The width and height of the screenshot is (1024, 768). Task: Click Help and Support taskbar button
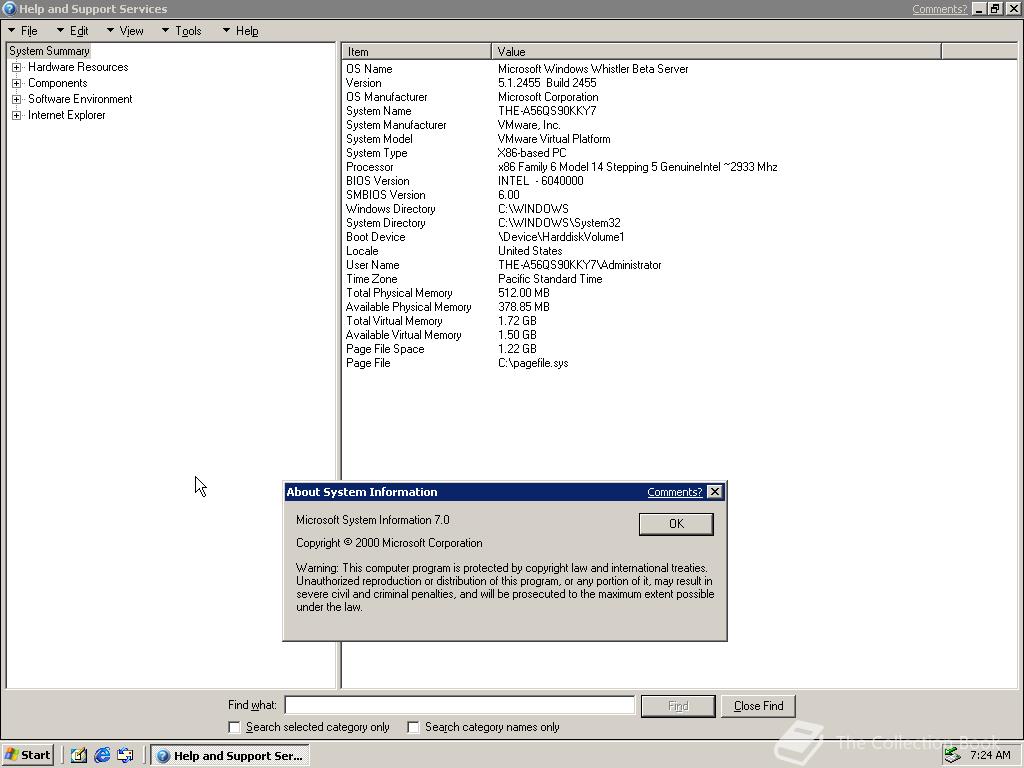pos(230,756)
